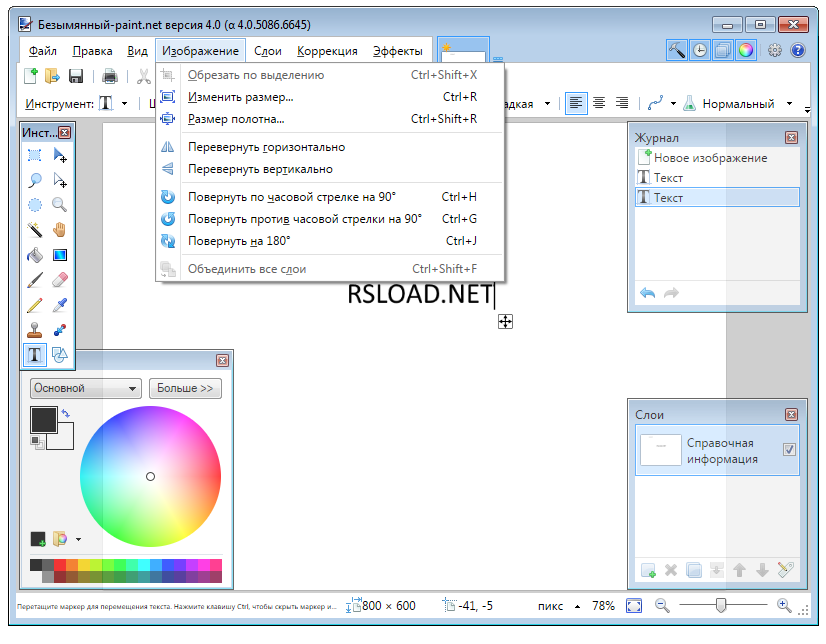
Task: Select the Zoom magnifier tool
Action: click(x=60, y=205)
